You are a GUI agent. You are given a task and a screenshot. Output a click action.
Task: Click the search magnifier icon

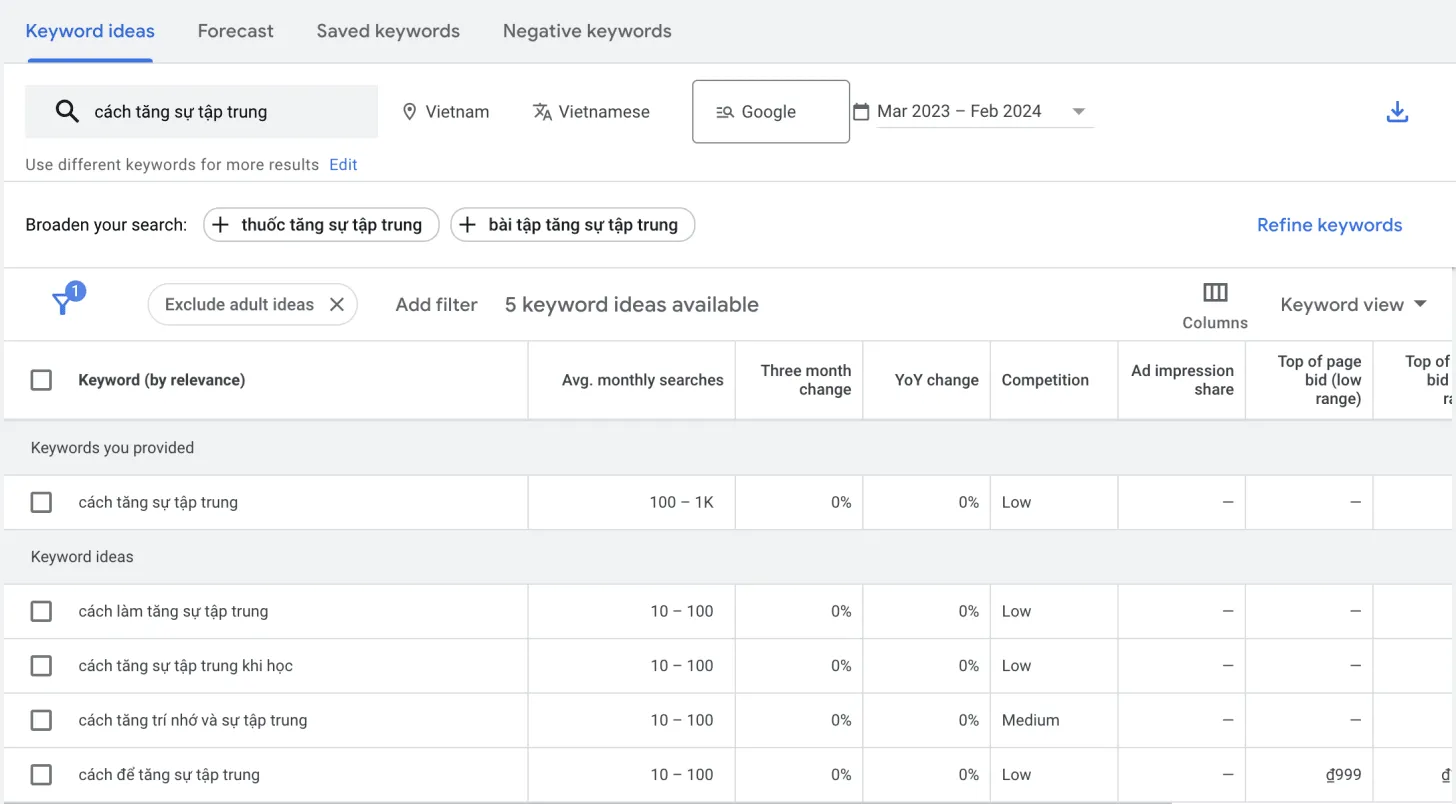tap(67, 111)
